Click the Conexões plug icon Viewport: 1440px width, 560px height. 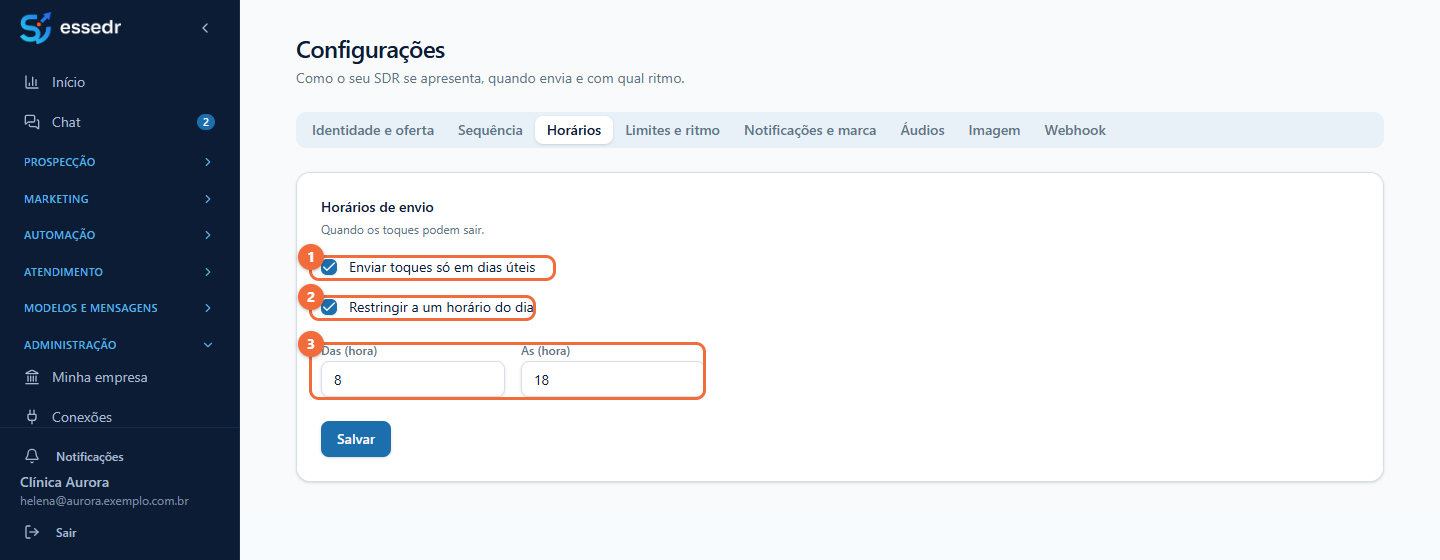coord(32,417)
